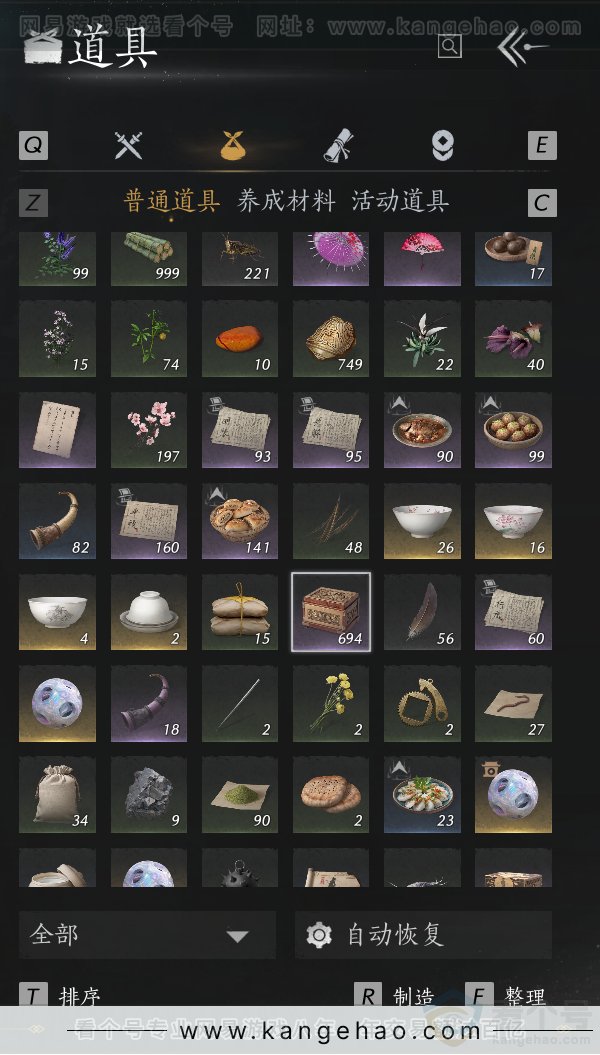600x1055 pixels.
Task: Select the cloth sack item showing 34
Action: [57, 795]
